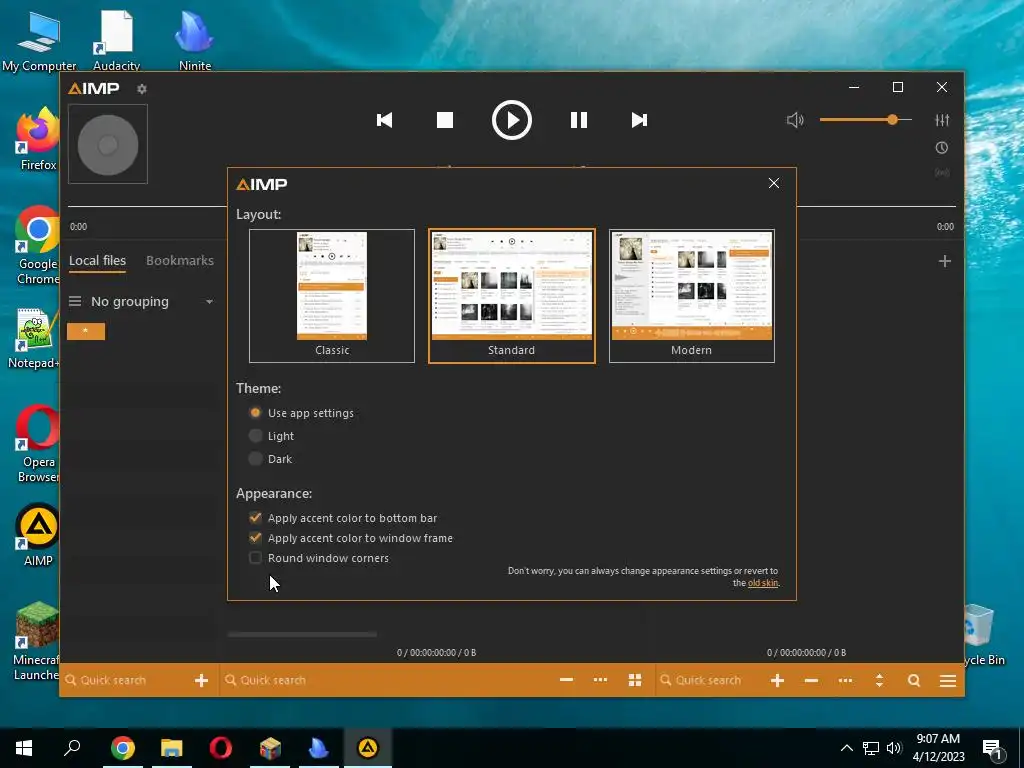Open the playlist hamburger menu

pos(948,680)
